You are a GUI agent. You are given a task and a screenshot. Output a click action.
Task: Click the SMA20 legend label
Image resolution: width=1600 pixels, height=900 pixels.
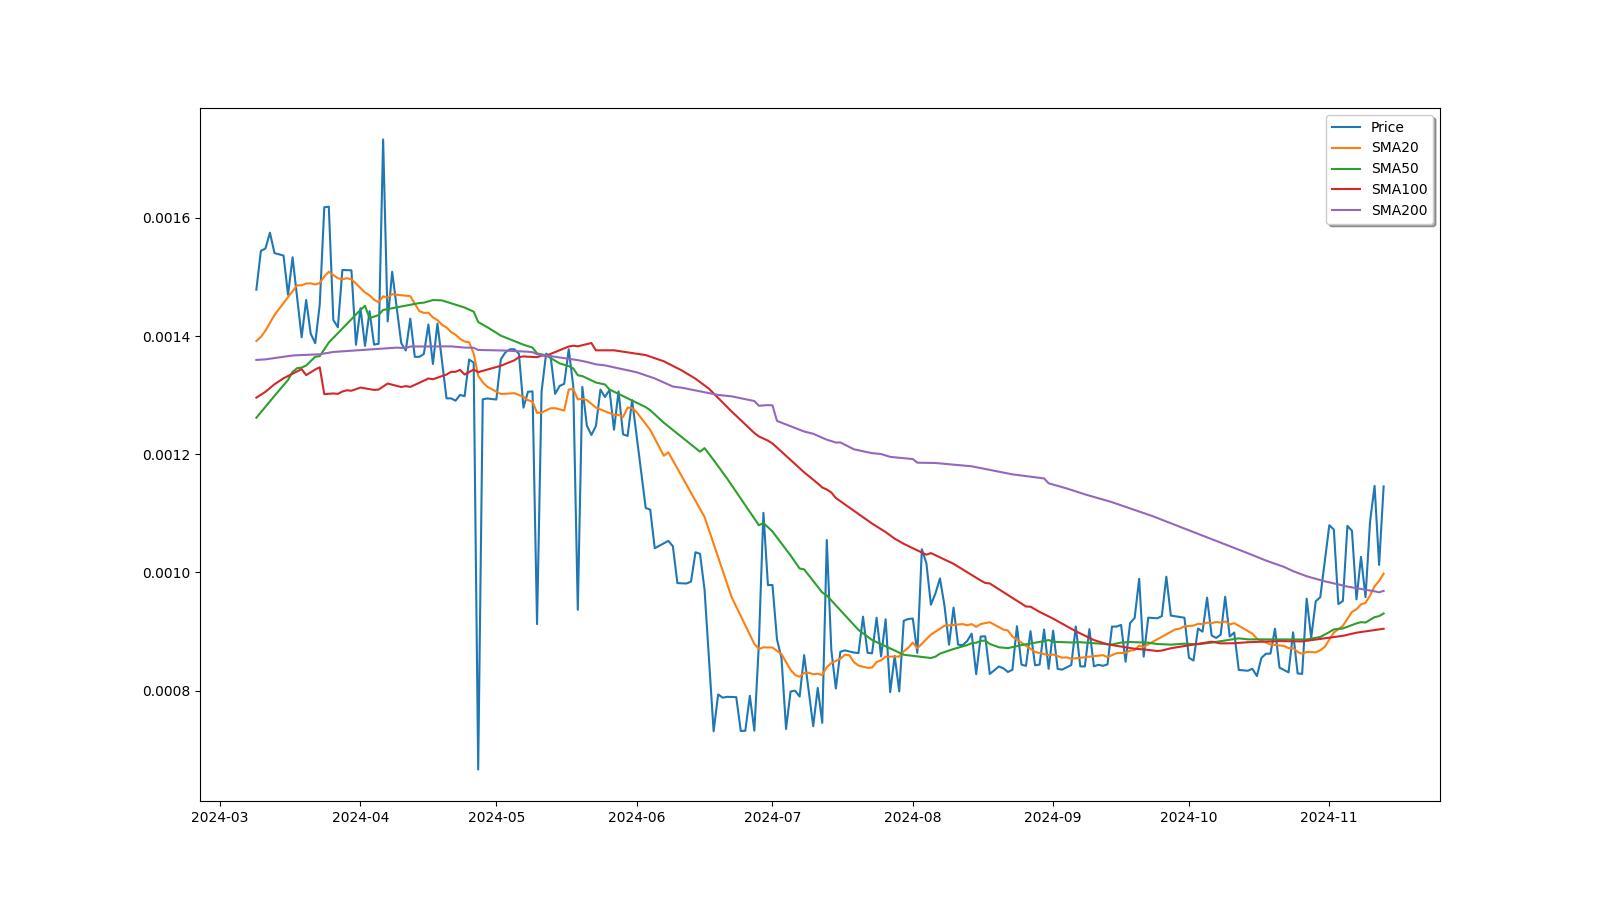coord(1394,148)
